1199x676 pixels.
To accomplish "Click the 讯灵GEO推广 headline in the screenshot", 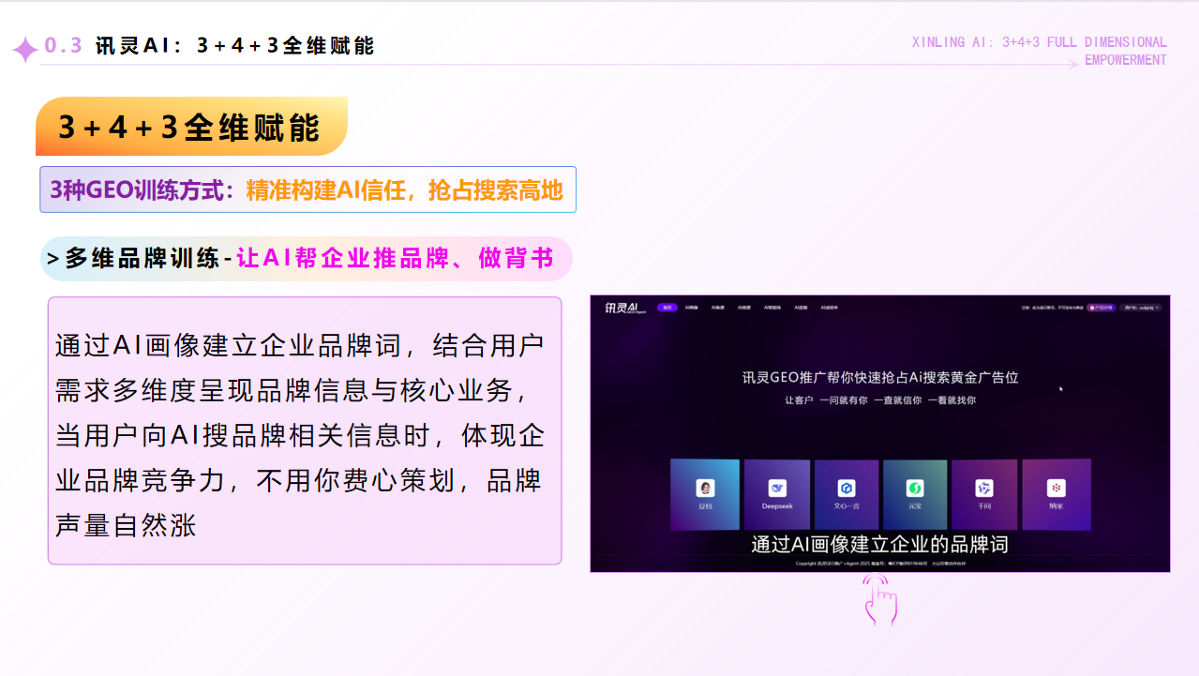I will (x=879, y=377).
